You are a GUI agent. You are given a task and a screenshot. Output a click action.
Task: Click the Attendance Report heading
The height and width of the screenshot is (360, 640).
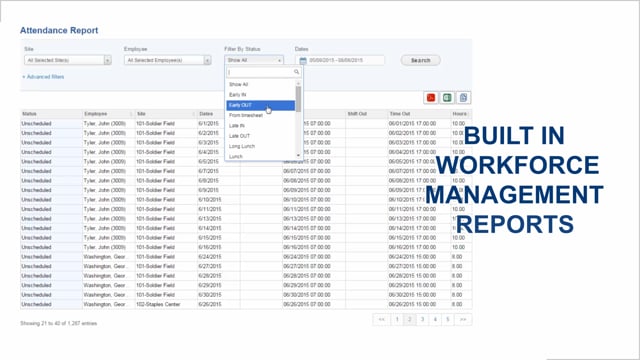coord(59,30)
